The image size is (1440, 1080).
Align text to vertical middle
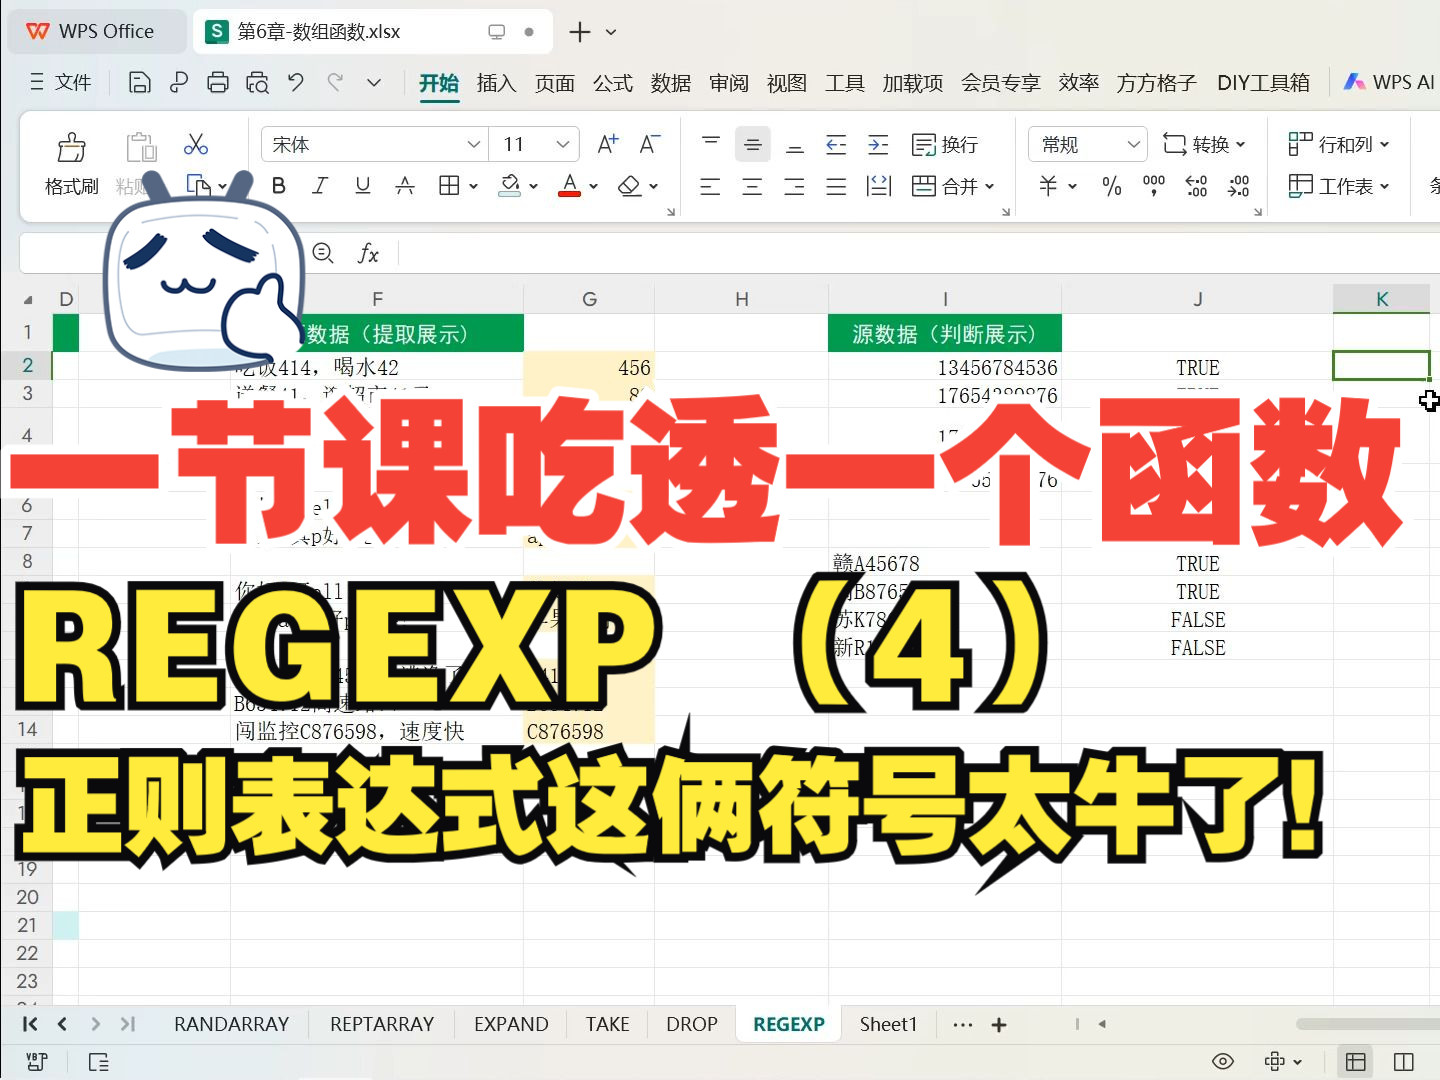point(753,145)
